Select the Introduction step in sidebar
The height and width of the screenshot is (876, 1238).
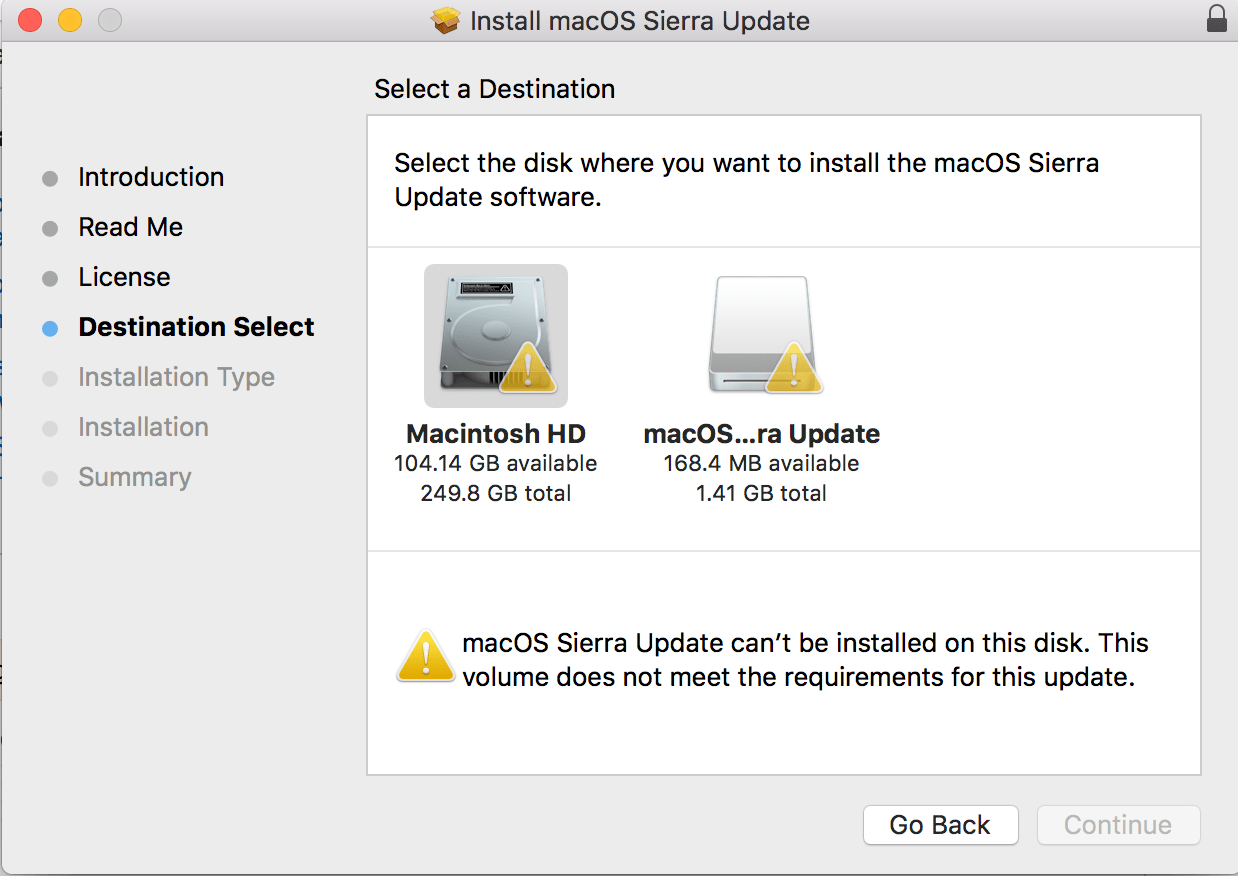[x=151, y=177]
